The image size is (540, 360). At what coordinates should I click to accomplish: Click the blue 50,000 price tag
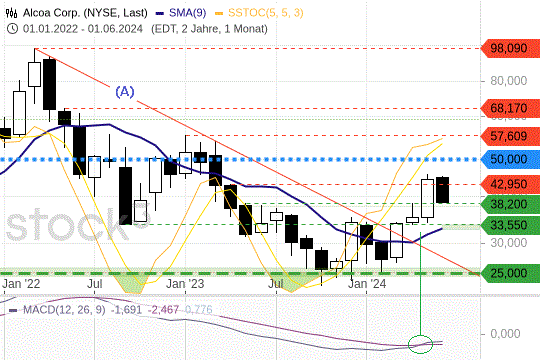pos(510,159)
